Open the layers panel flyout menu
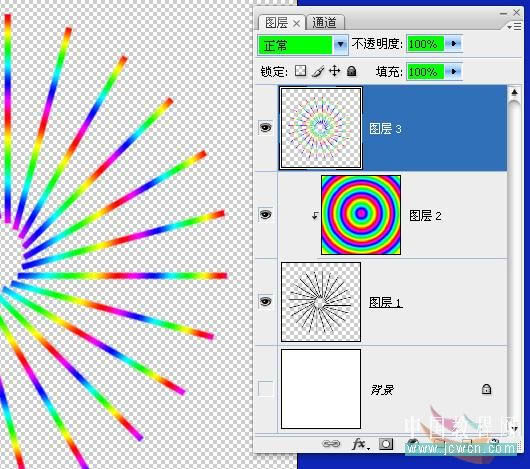The width and height of the screenshot is (530, 469). click(x=514, y=26)
